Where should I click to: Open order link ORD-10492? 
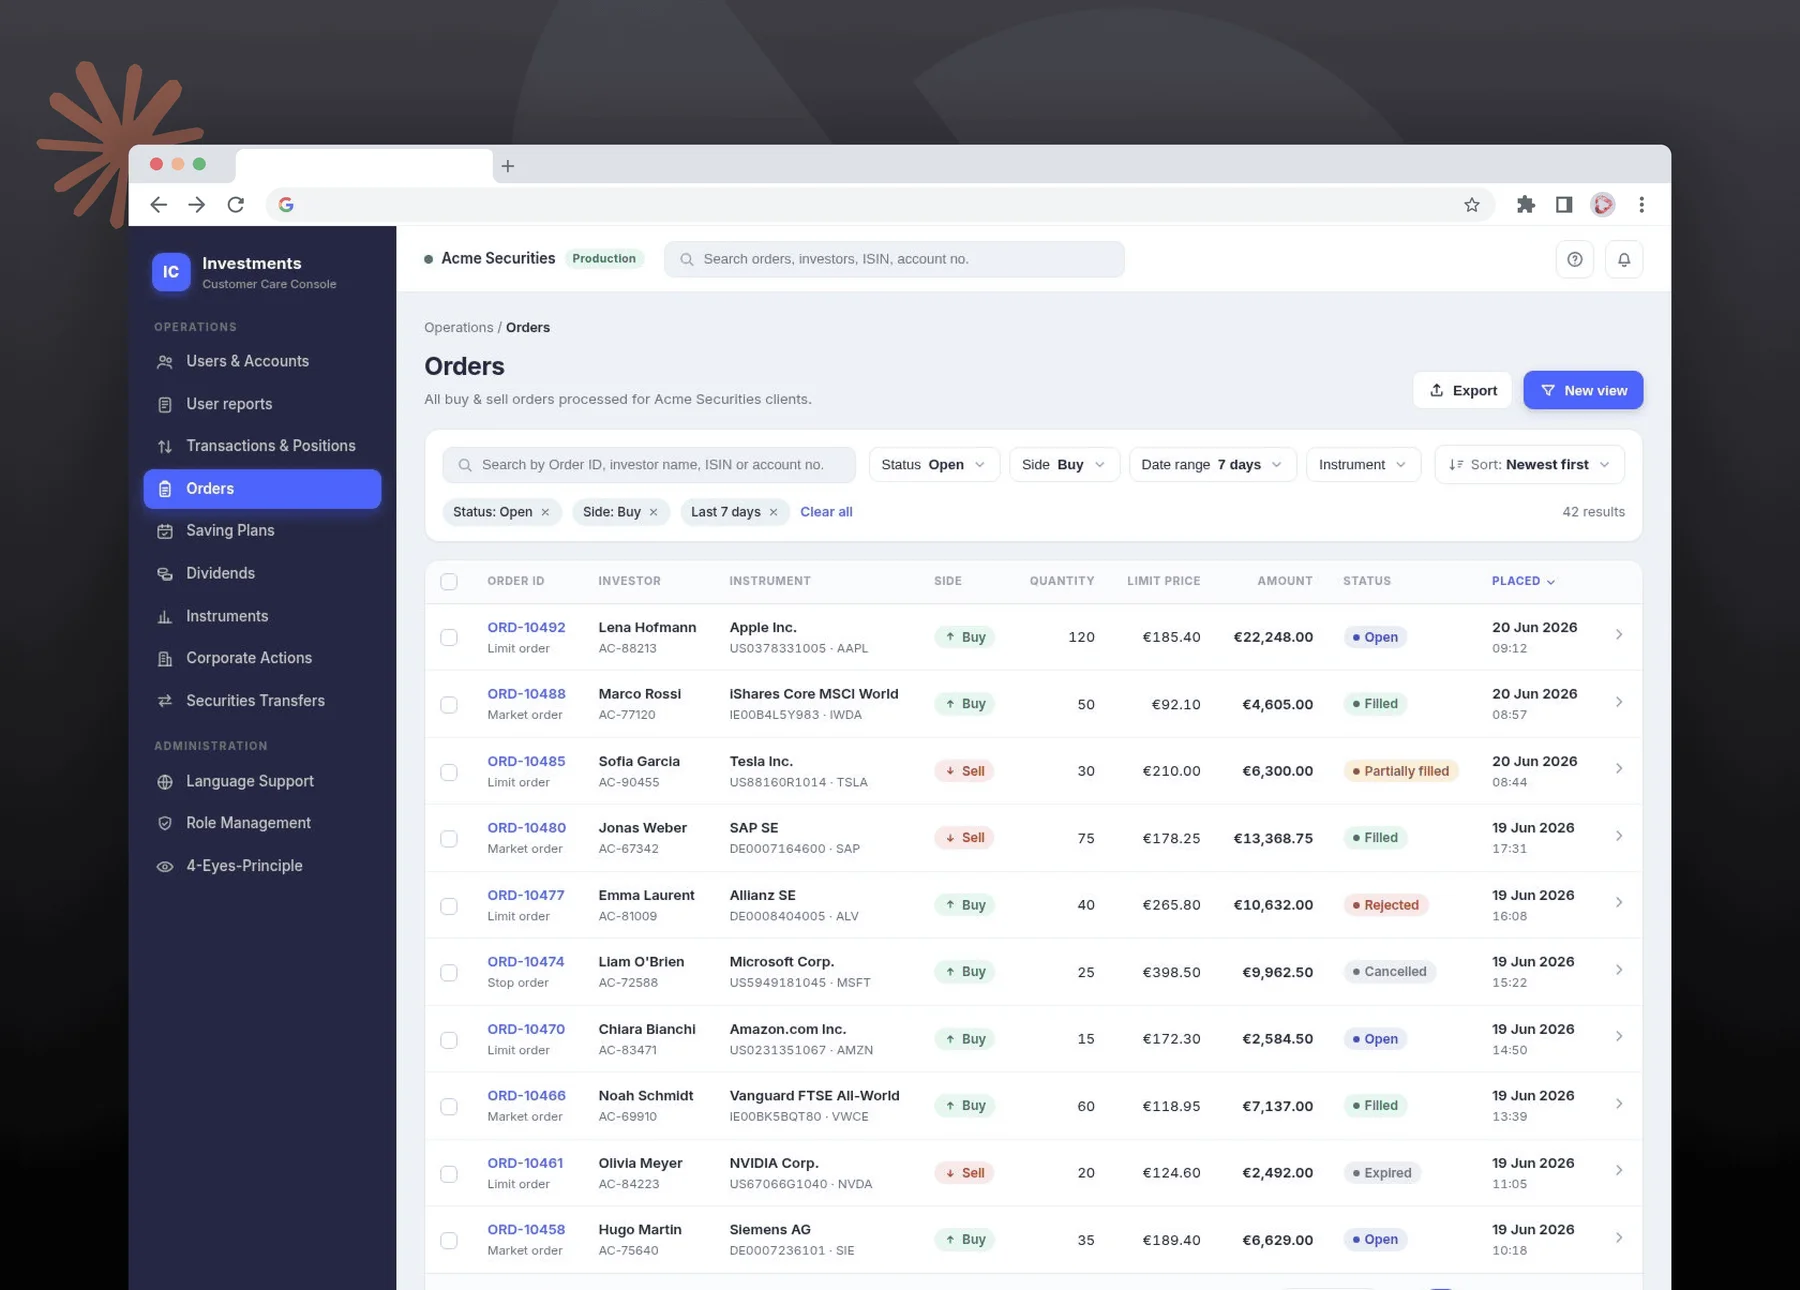tap(526, 628)
